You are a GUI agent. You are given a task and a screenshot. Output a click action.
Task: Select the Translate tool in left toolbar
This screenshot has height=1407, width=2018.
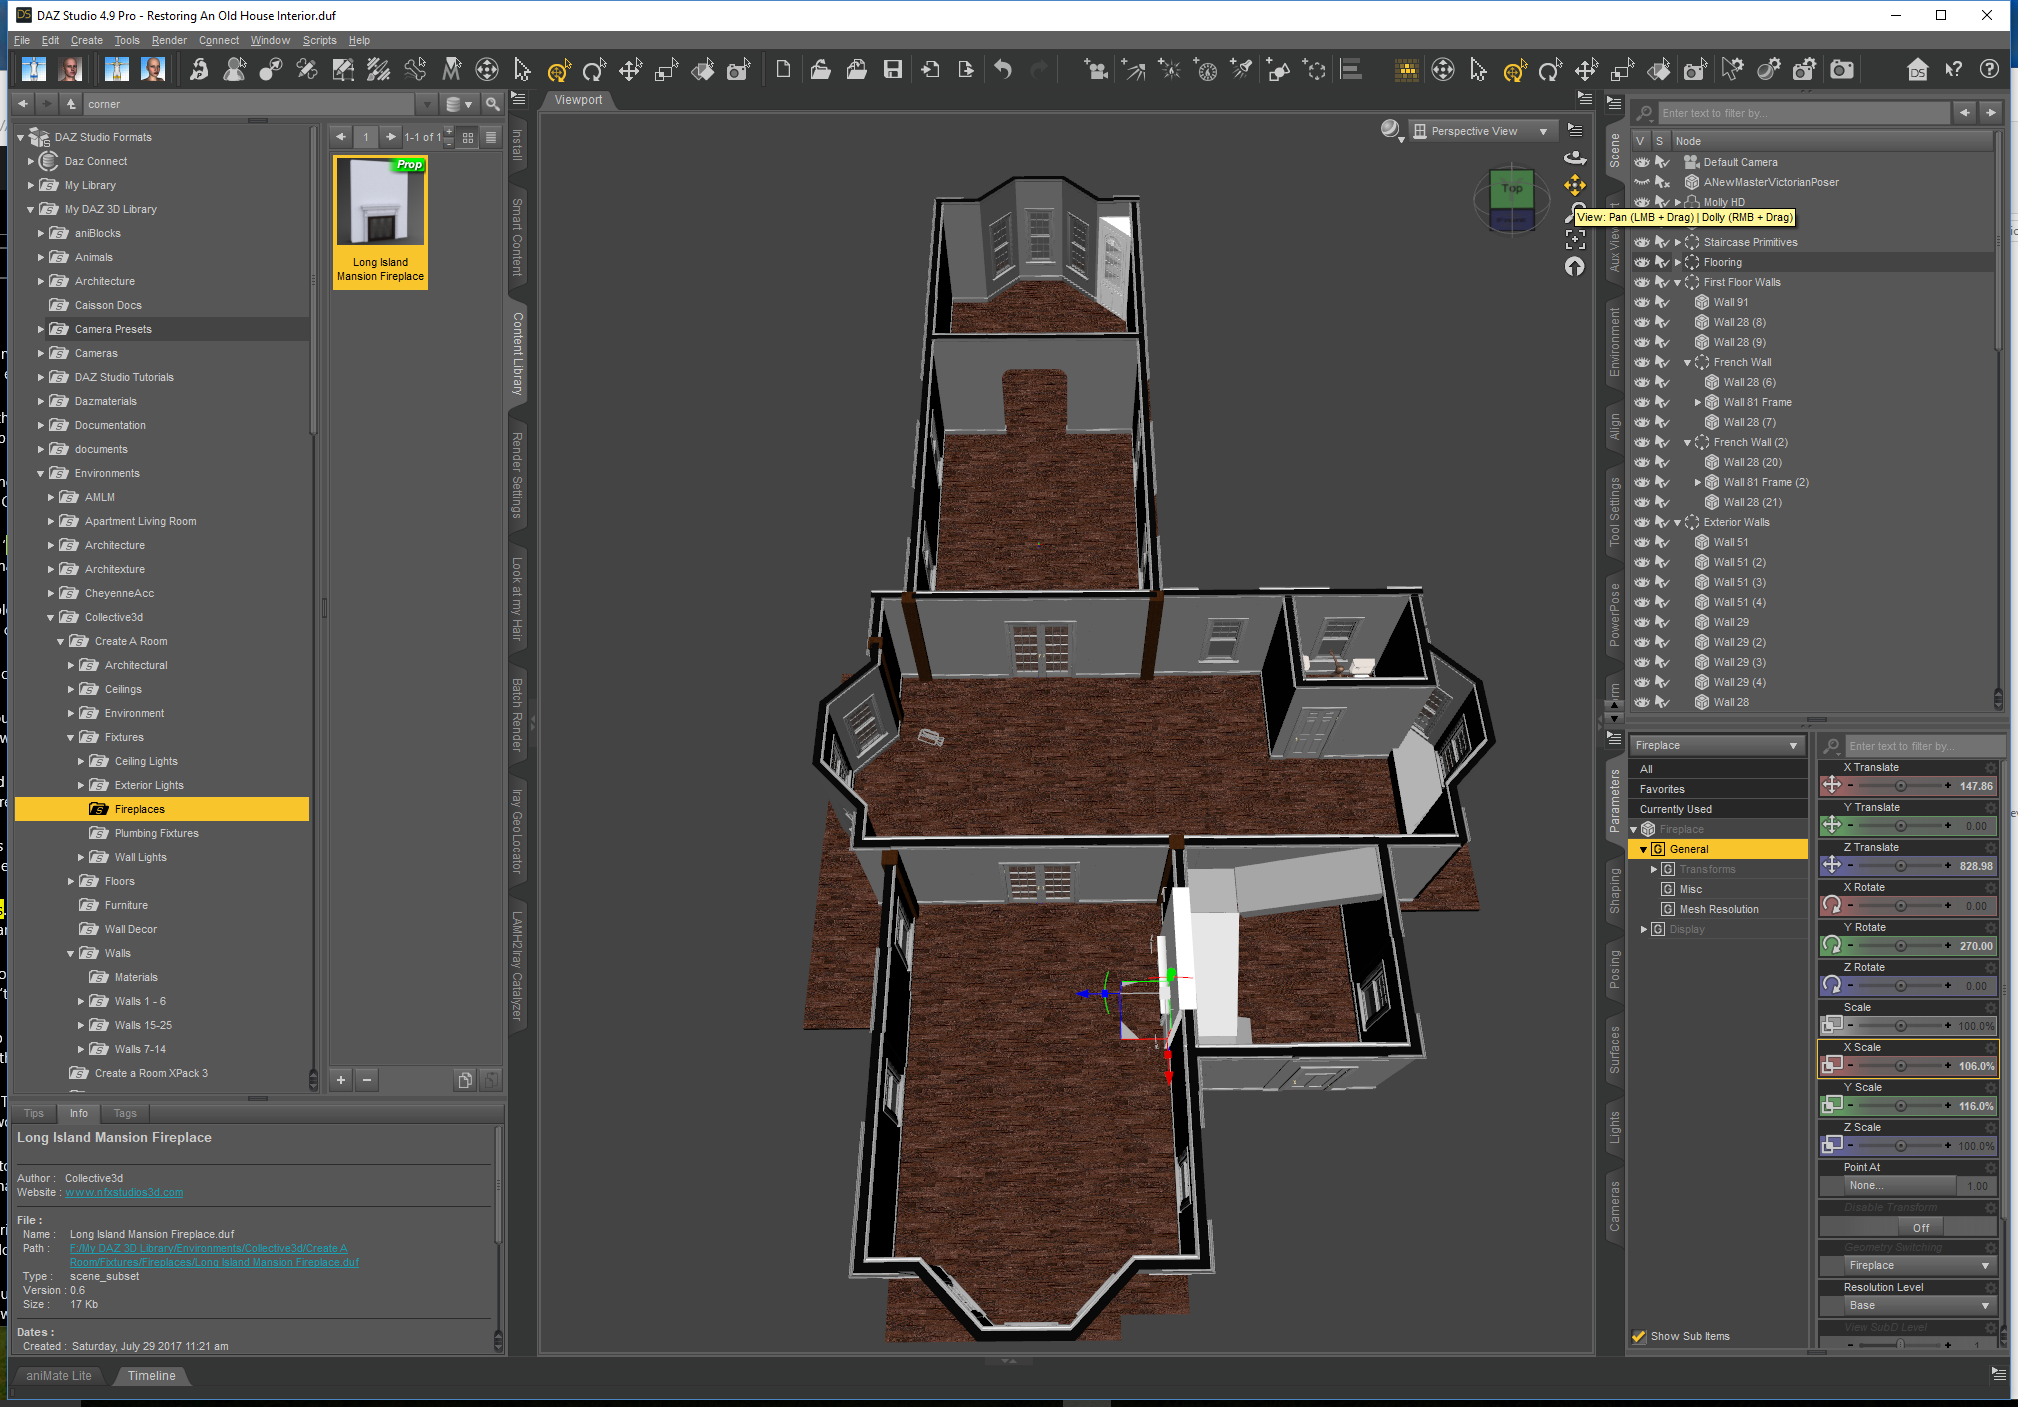pos(630,70)
